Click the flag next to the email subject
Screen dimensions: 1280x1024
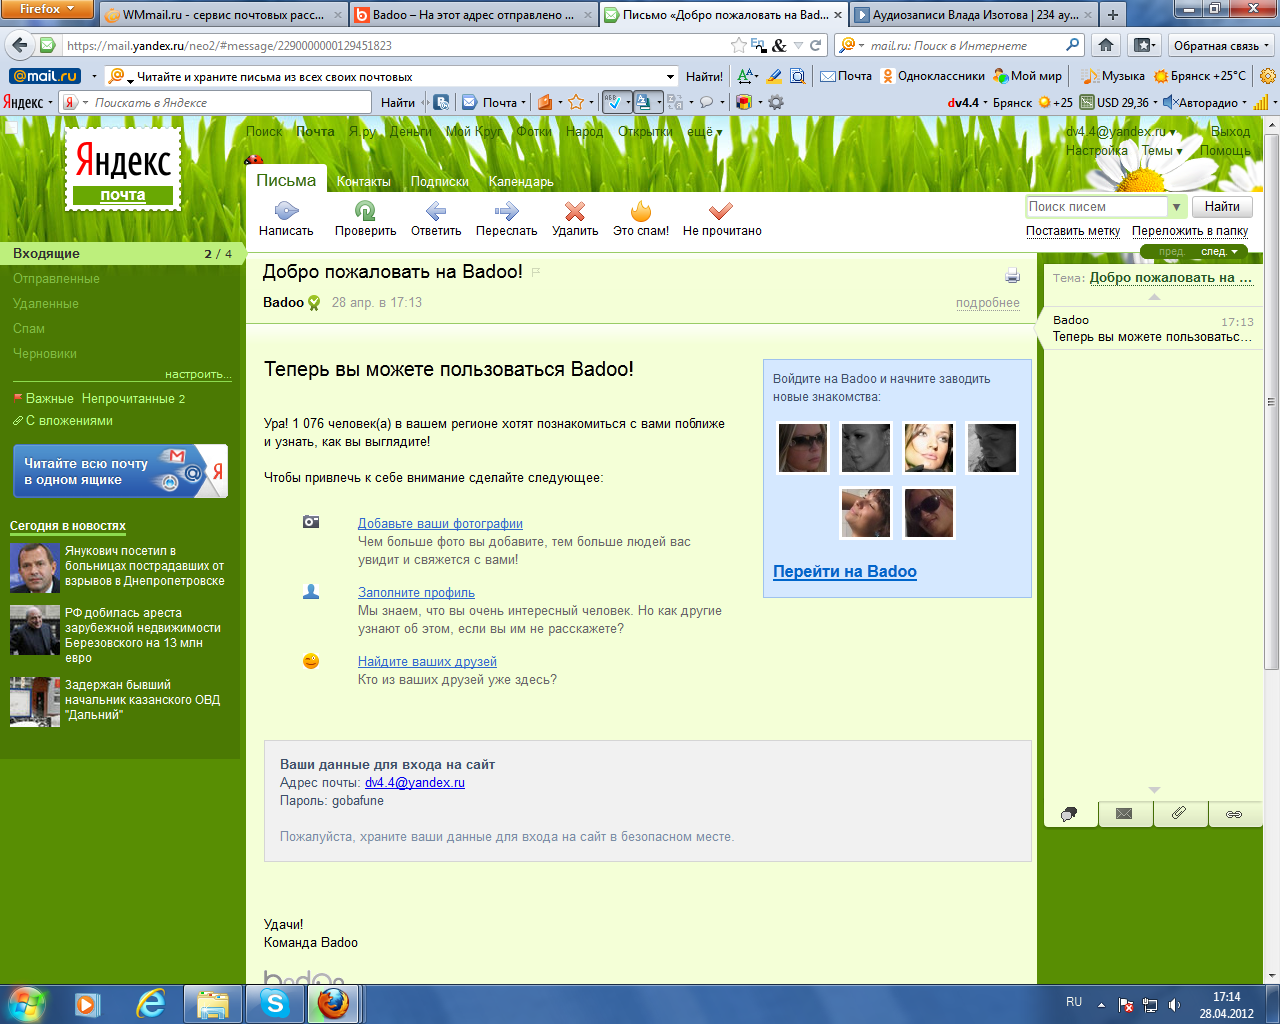536,272
